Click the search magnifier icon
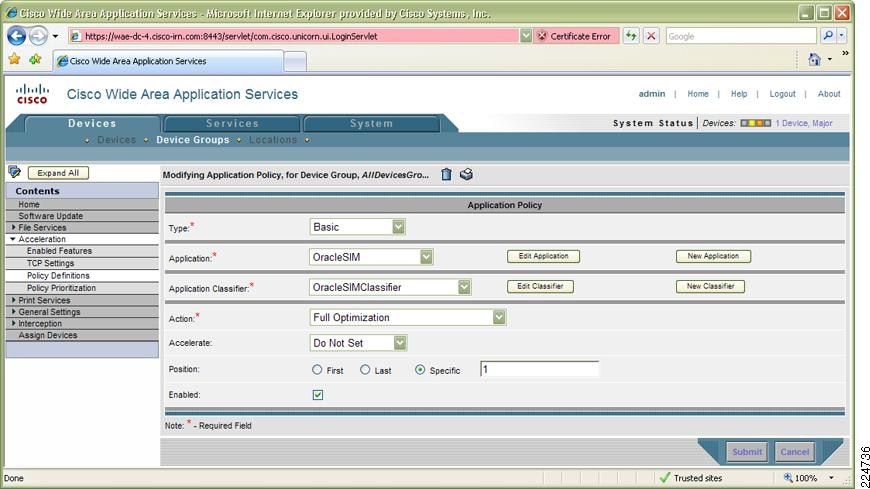The width and height of the screenshot is (870, 489). (828, 36)
